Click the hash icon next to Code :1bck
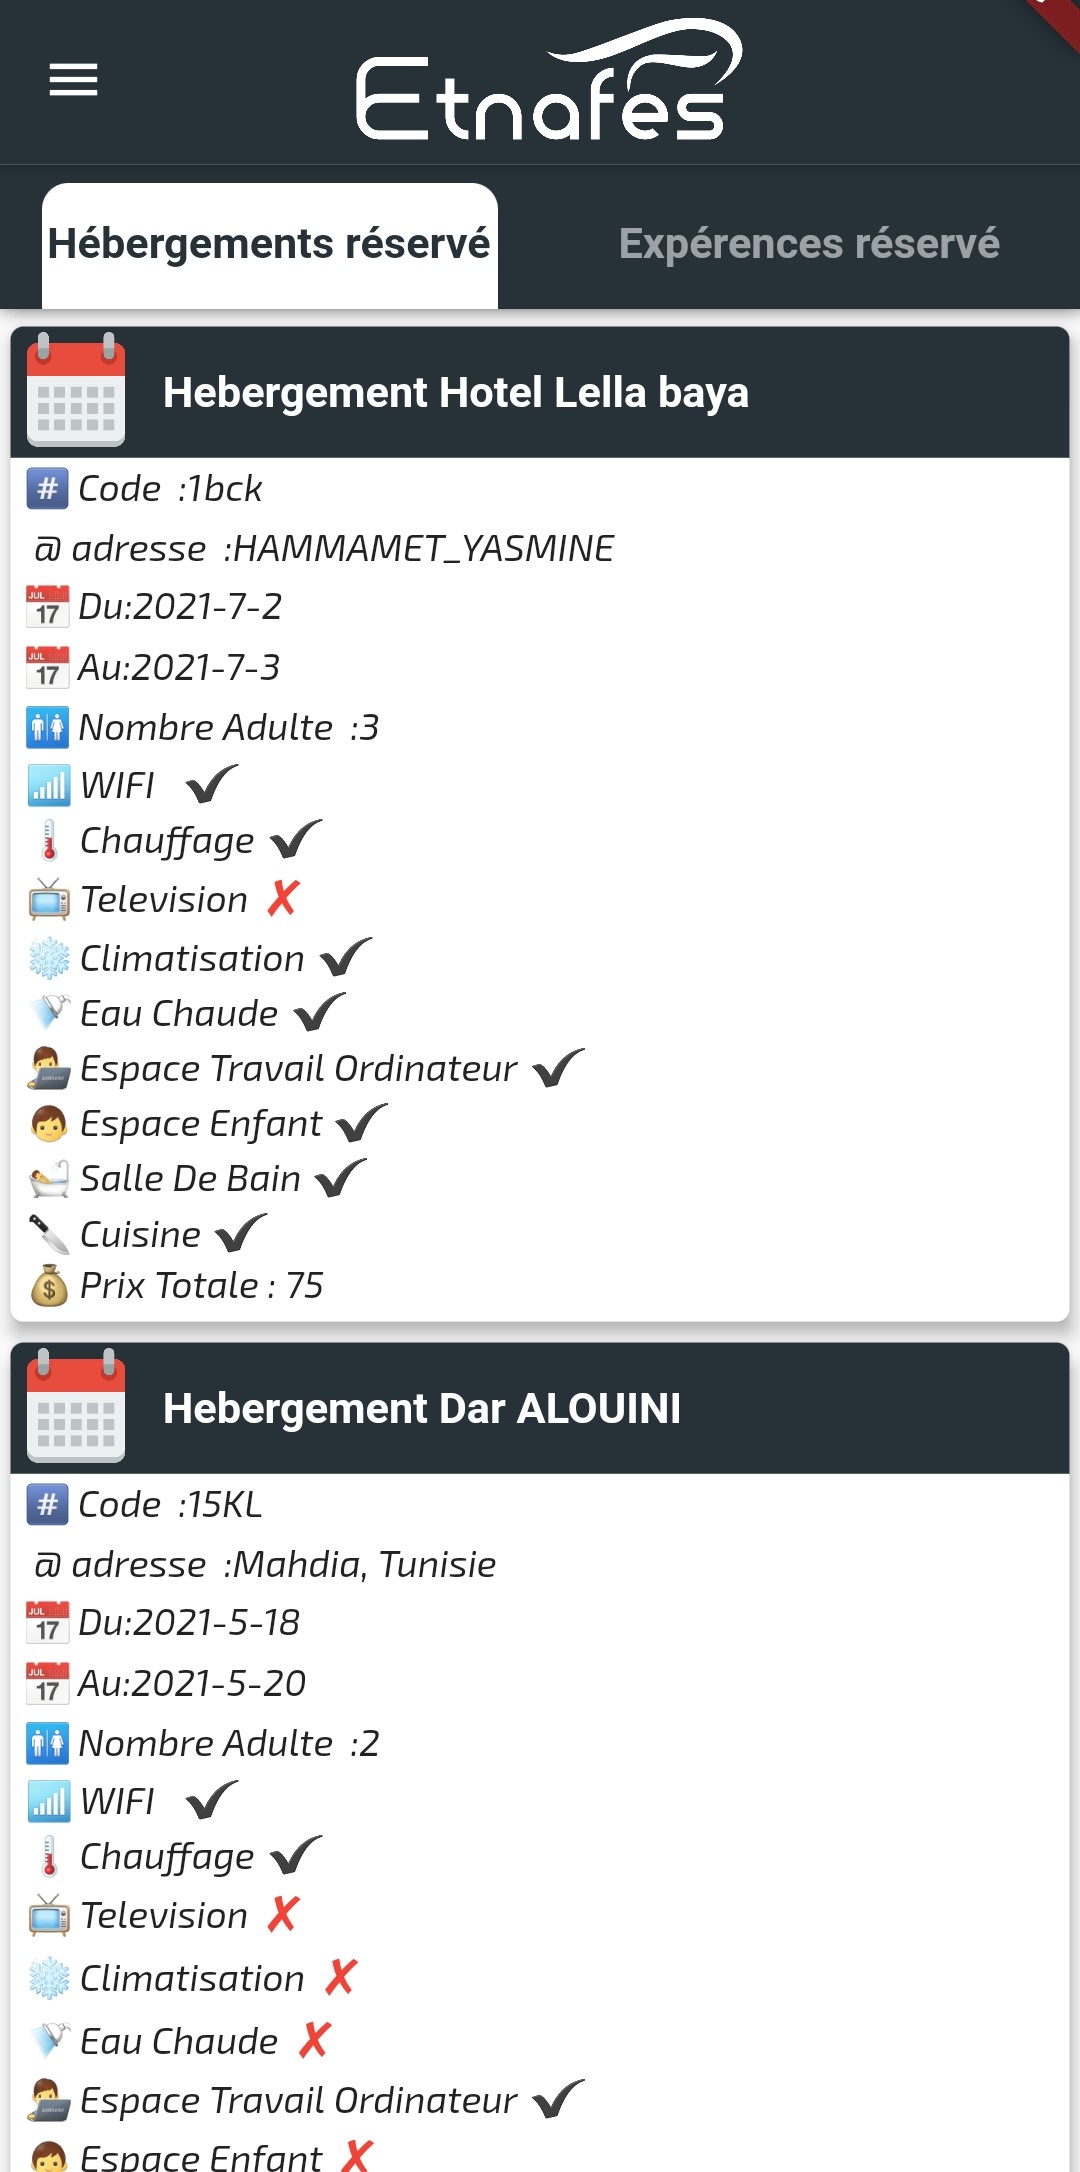This screenshot has width=1080, height=2172. click(47, 489)
